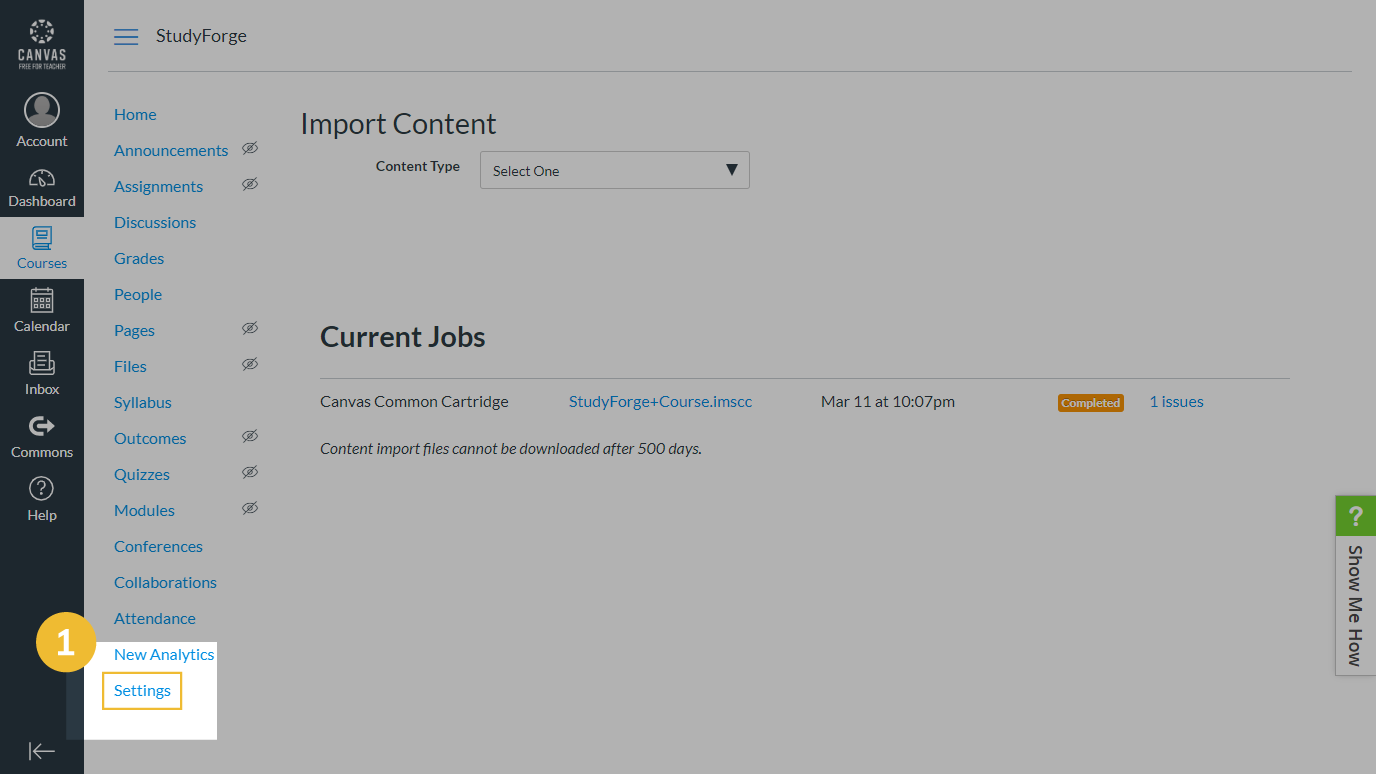Open New Analytics in course navigation
Viewport: 1376px width, 774px height.
click(x=164, y=655)
